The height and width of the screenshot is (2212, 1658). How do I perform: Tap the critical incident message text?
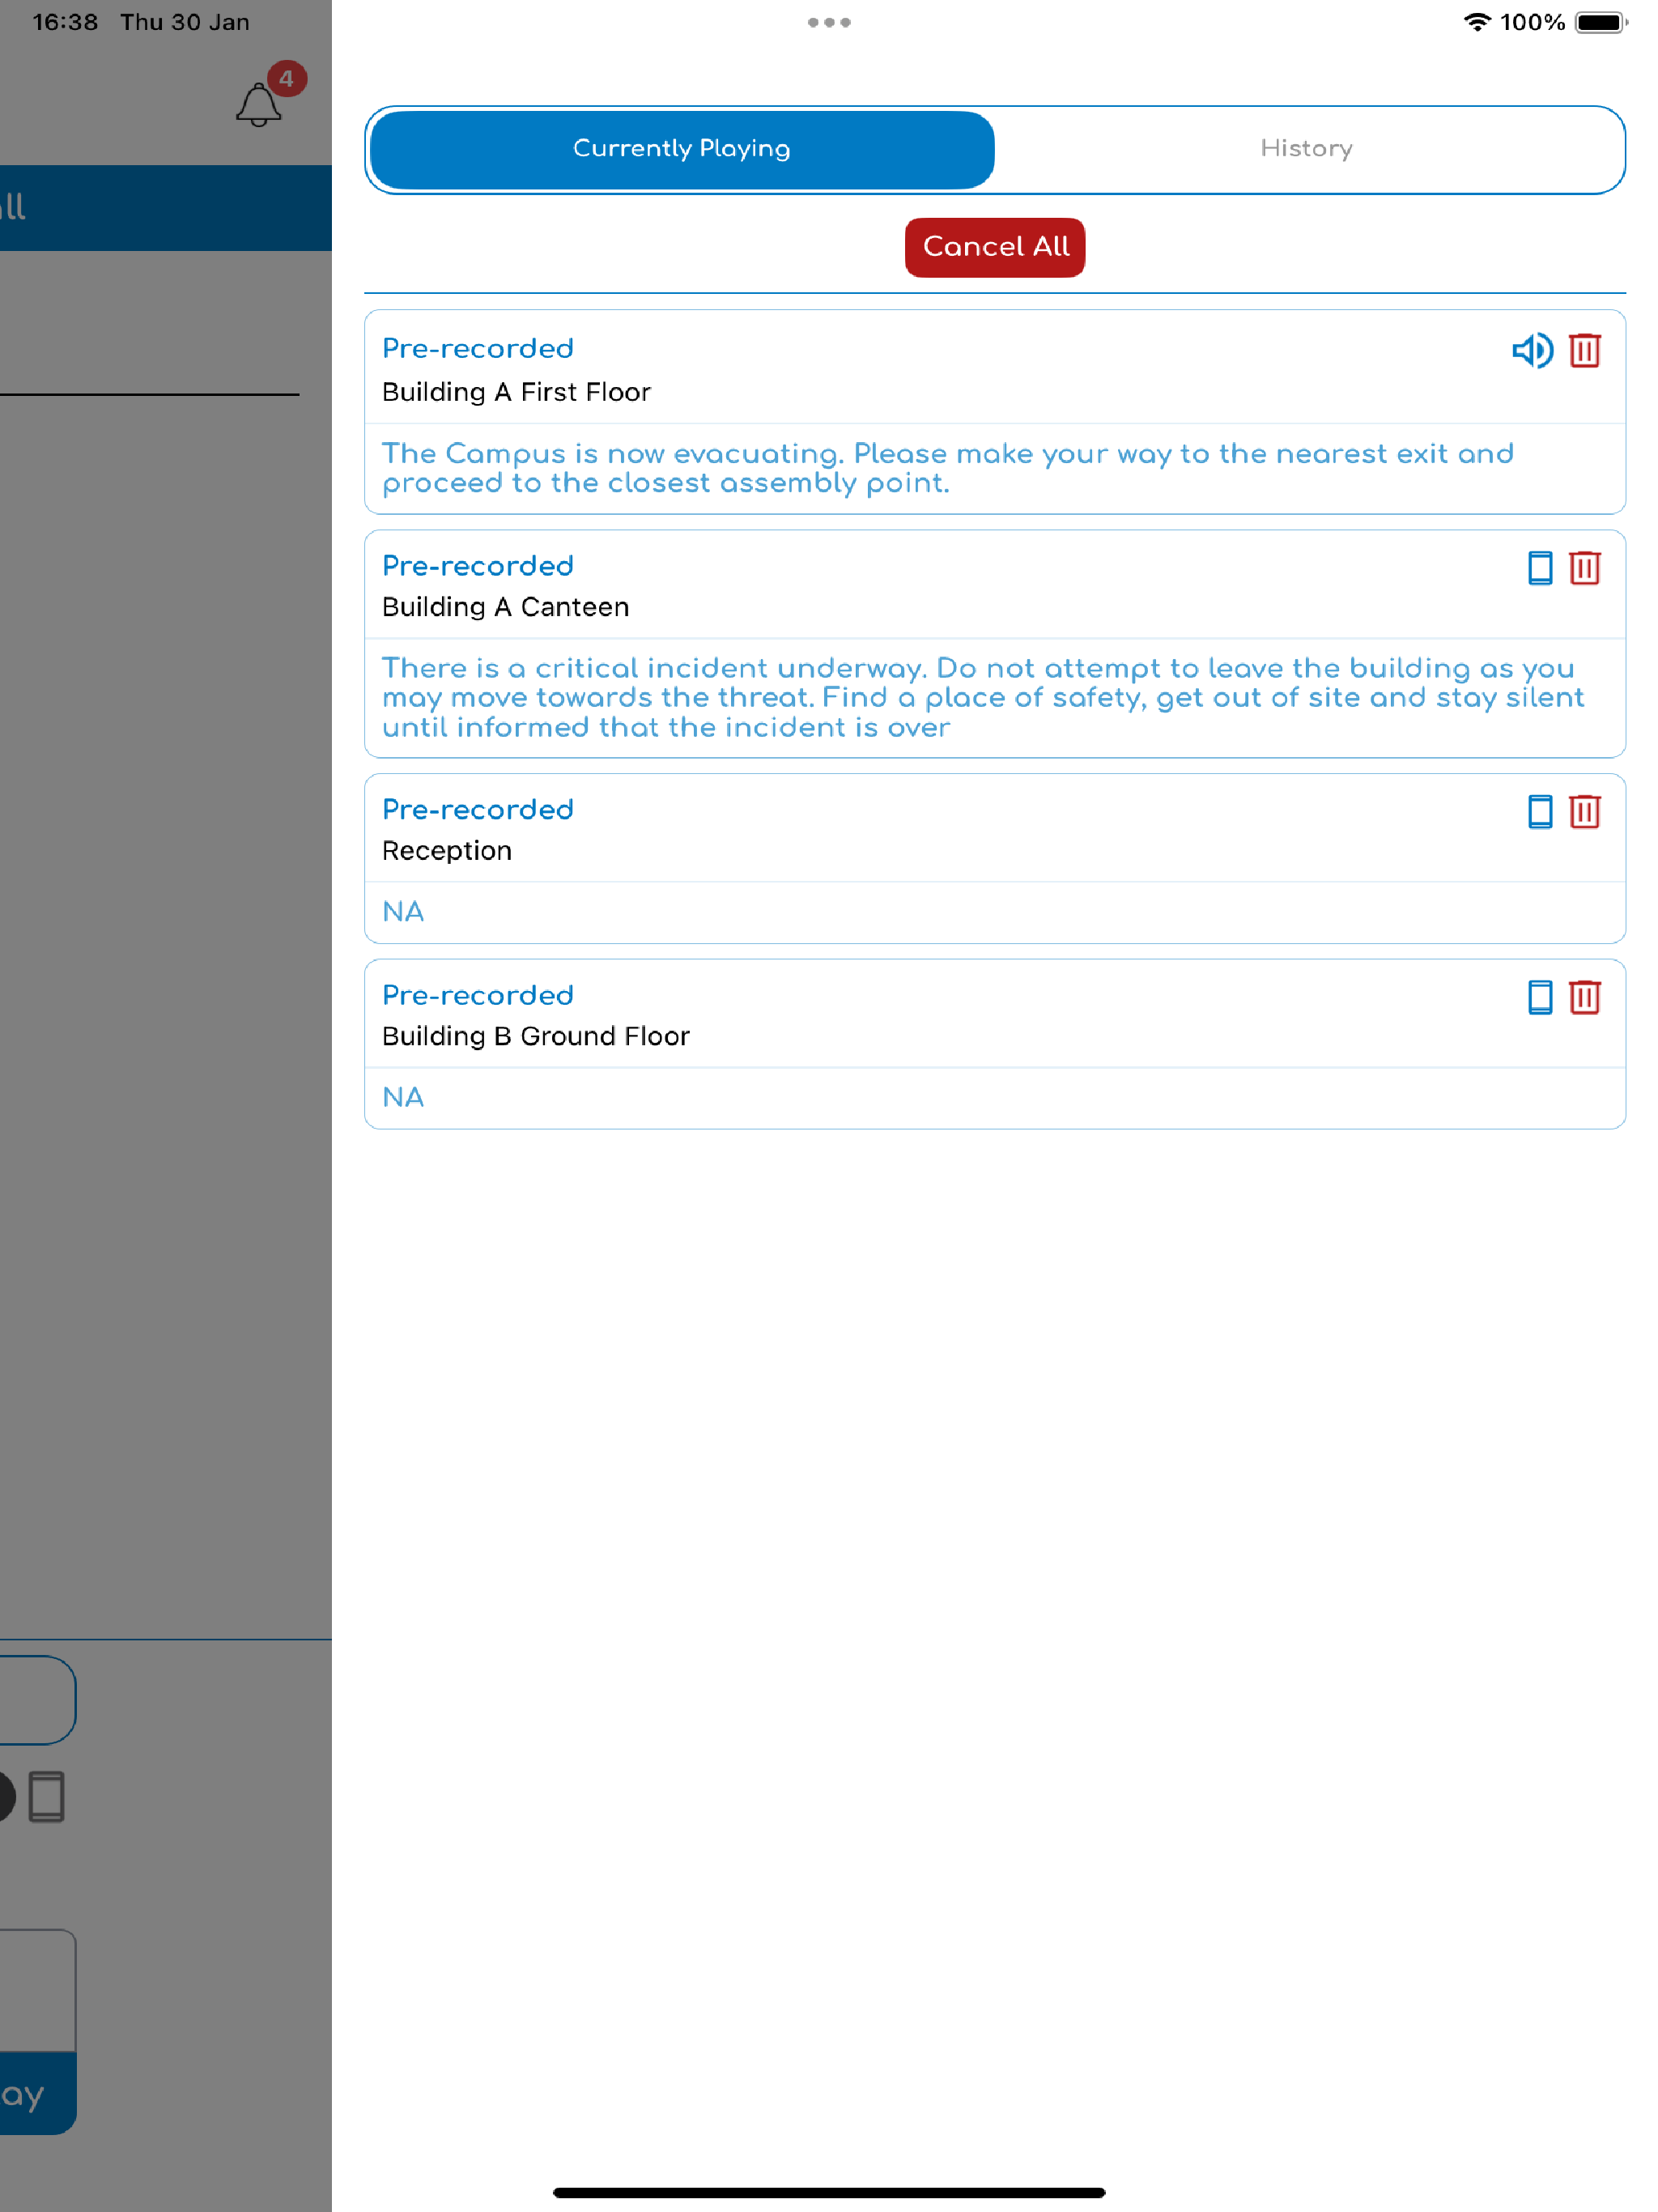point(983,697)
